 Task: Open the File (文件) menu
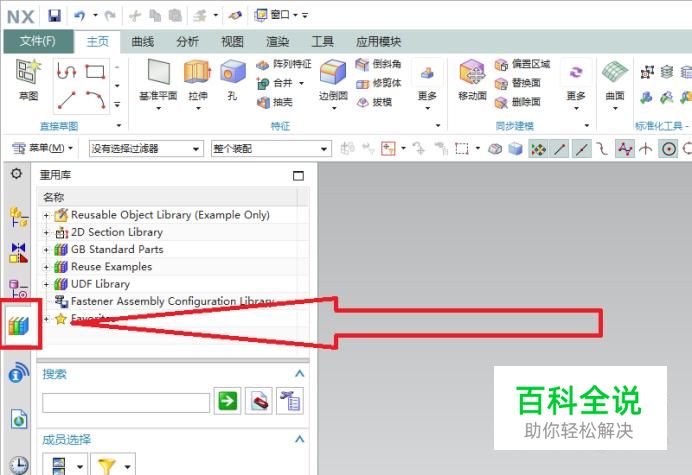[38, 41]
